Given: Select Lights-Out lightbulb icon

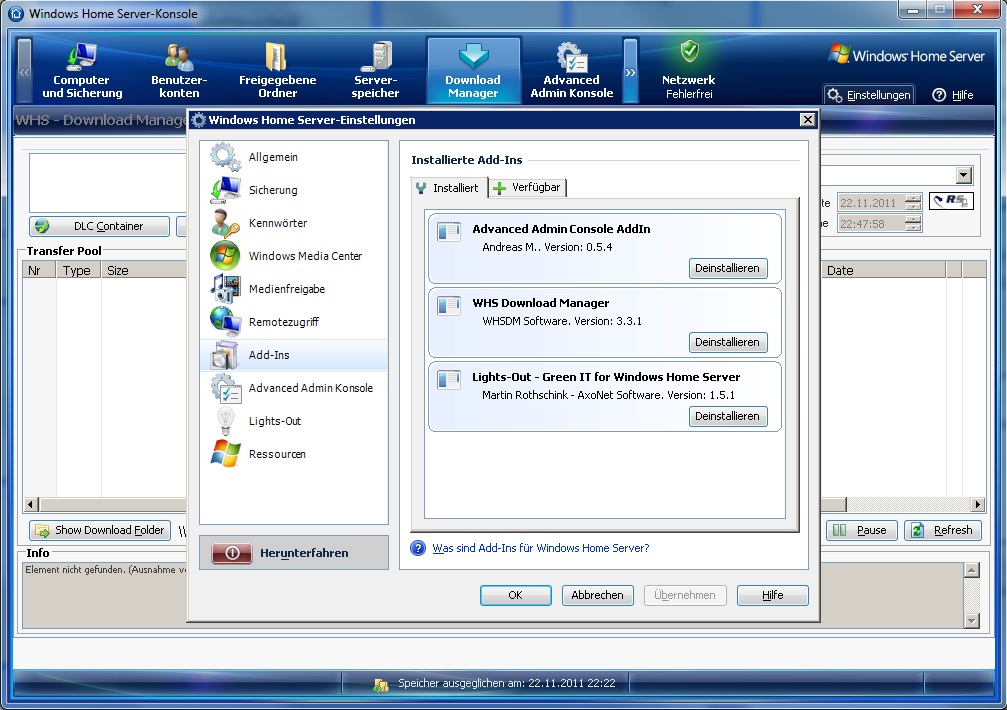Looking at the screenshot, I should (x=225, y=421).
